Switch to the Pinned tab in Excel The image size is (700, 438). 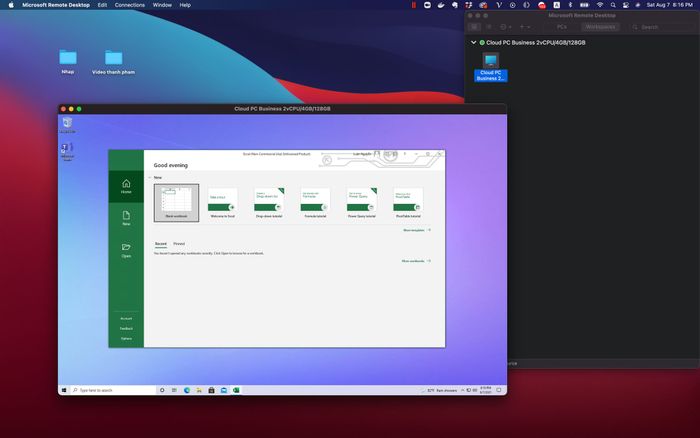click(x=179, y=244)
